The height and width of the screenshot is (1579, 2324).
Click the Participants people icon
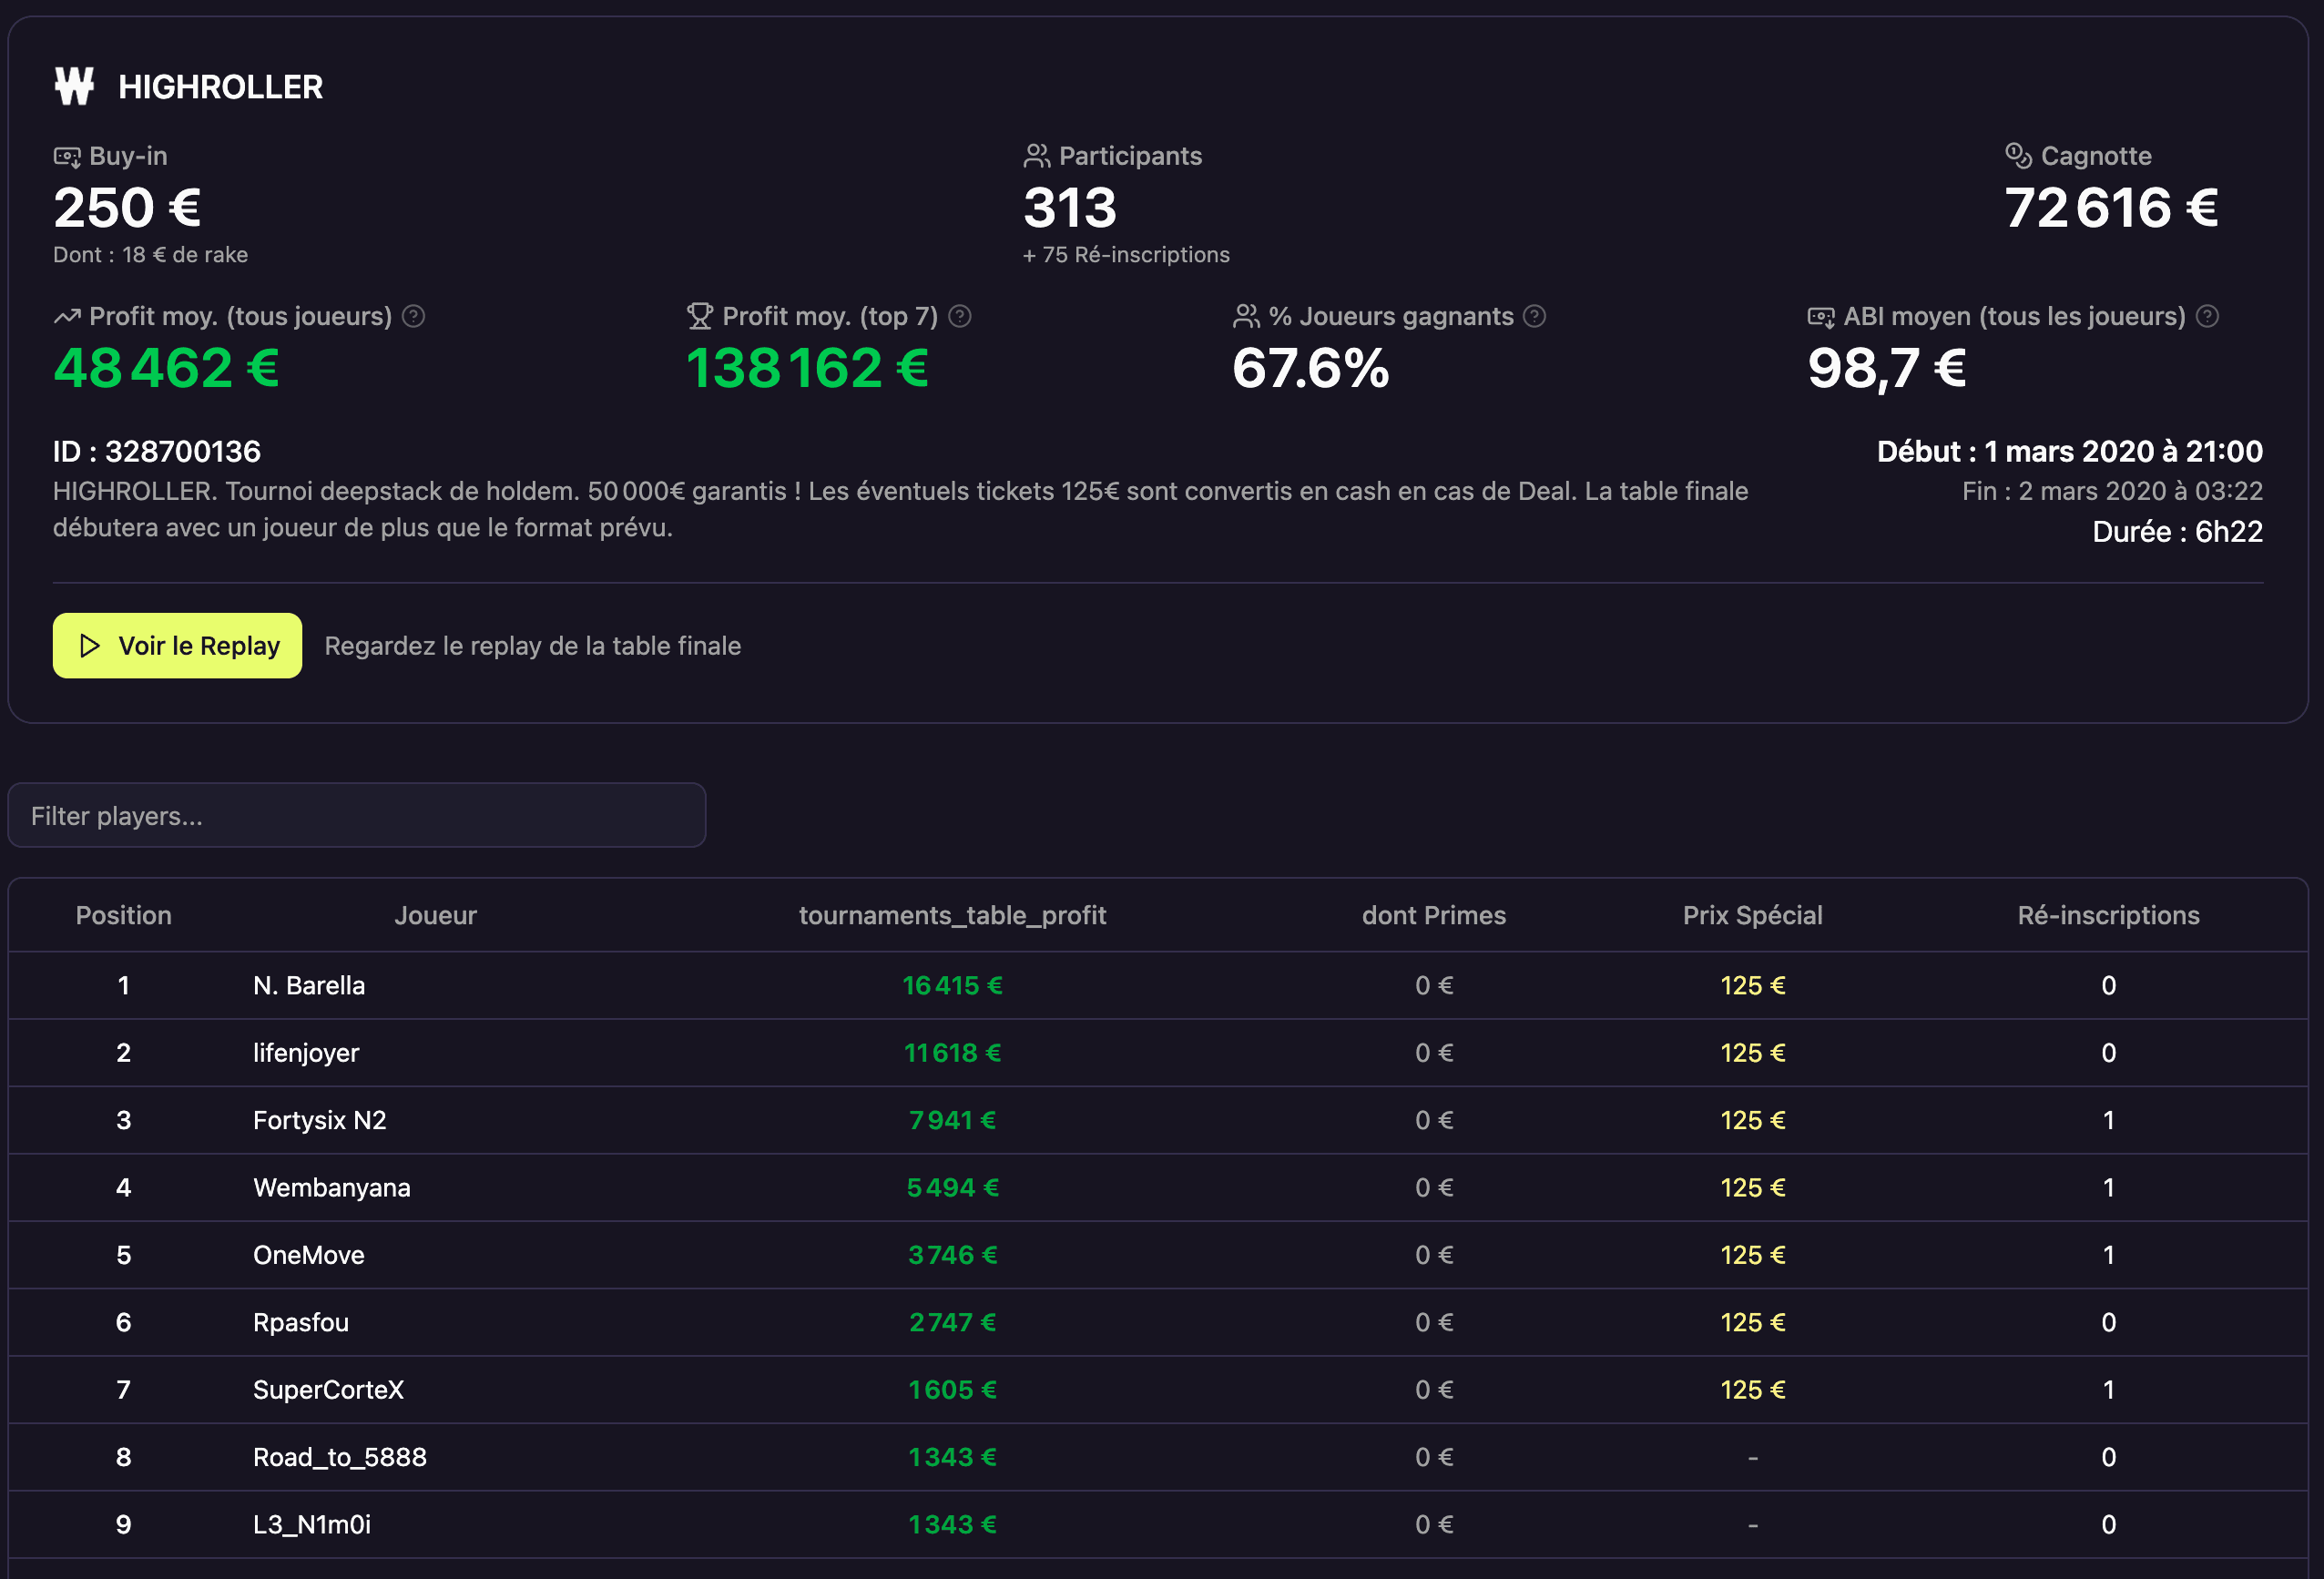(x=1036, y=156)
